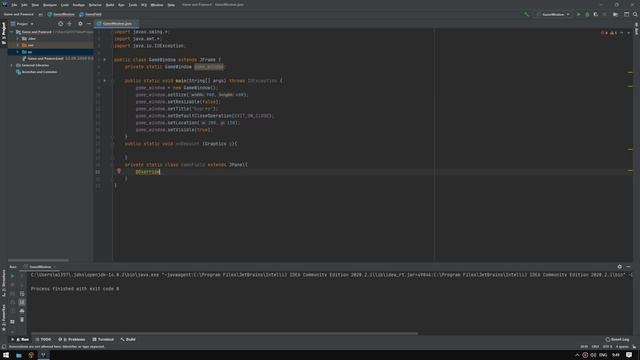Click the Run console horizontal scrollbar
640x360 pixels.
224,333
